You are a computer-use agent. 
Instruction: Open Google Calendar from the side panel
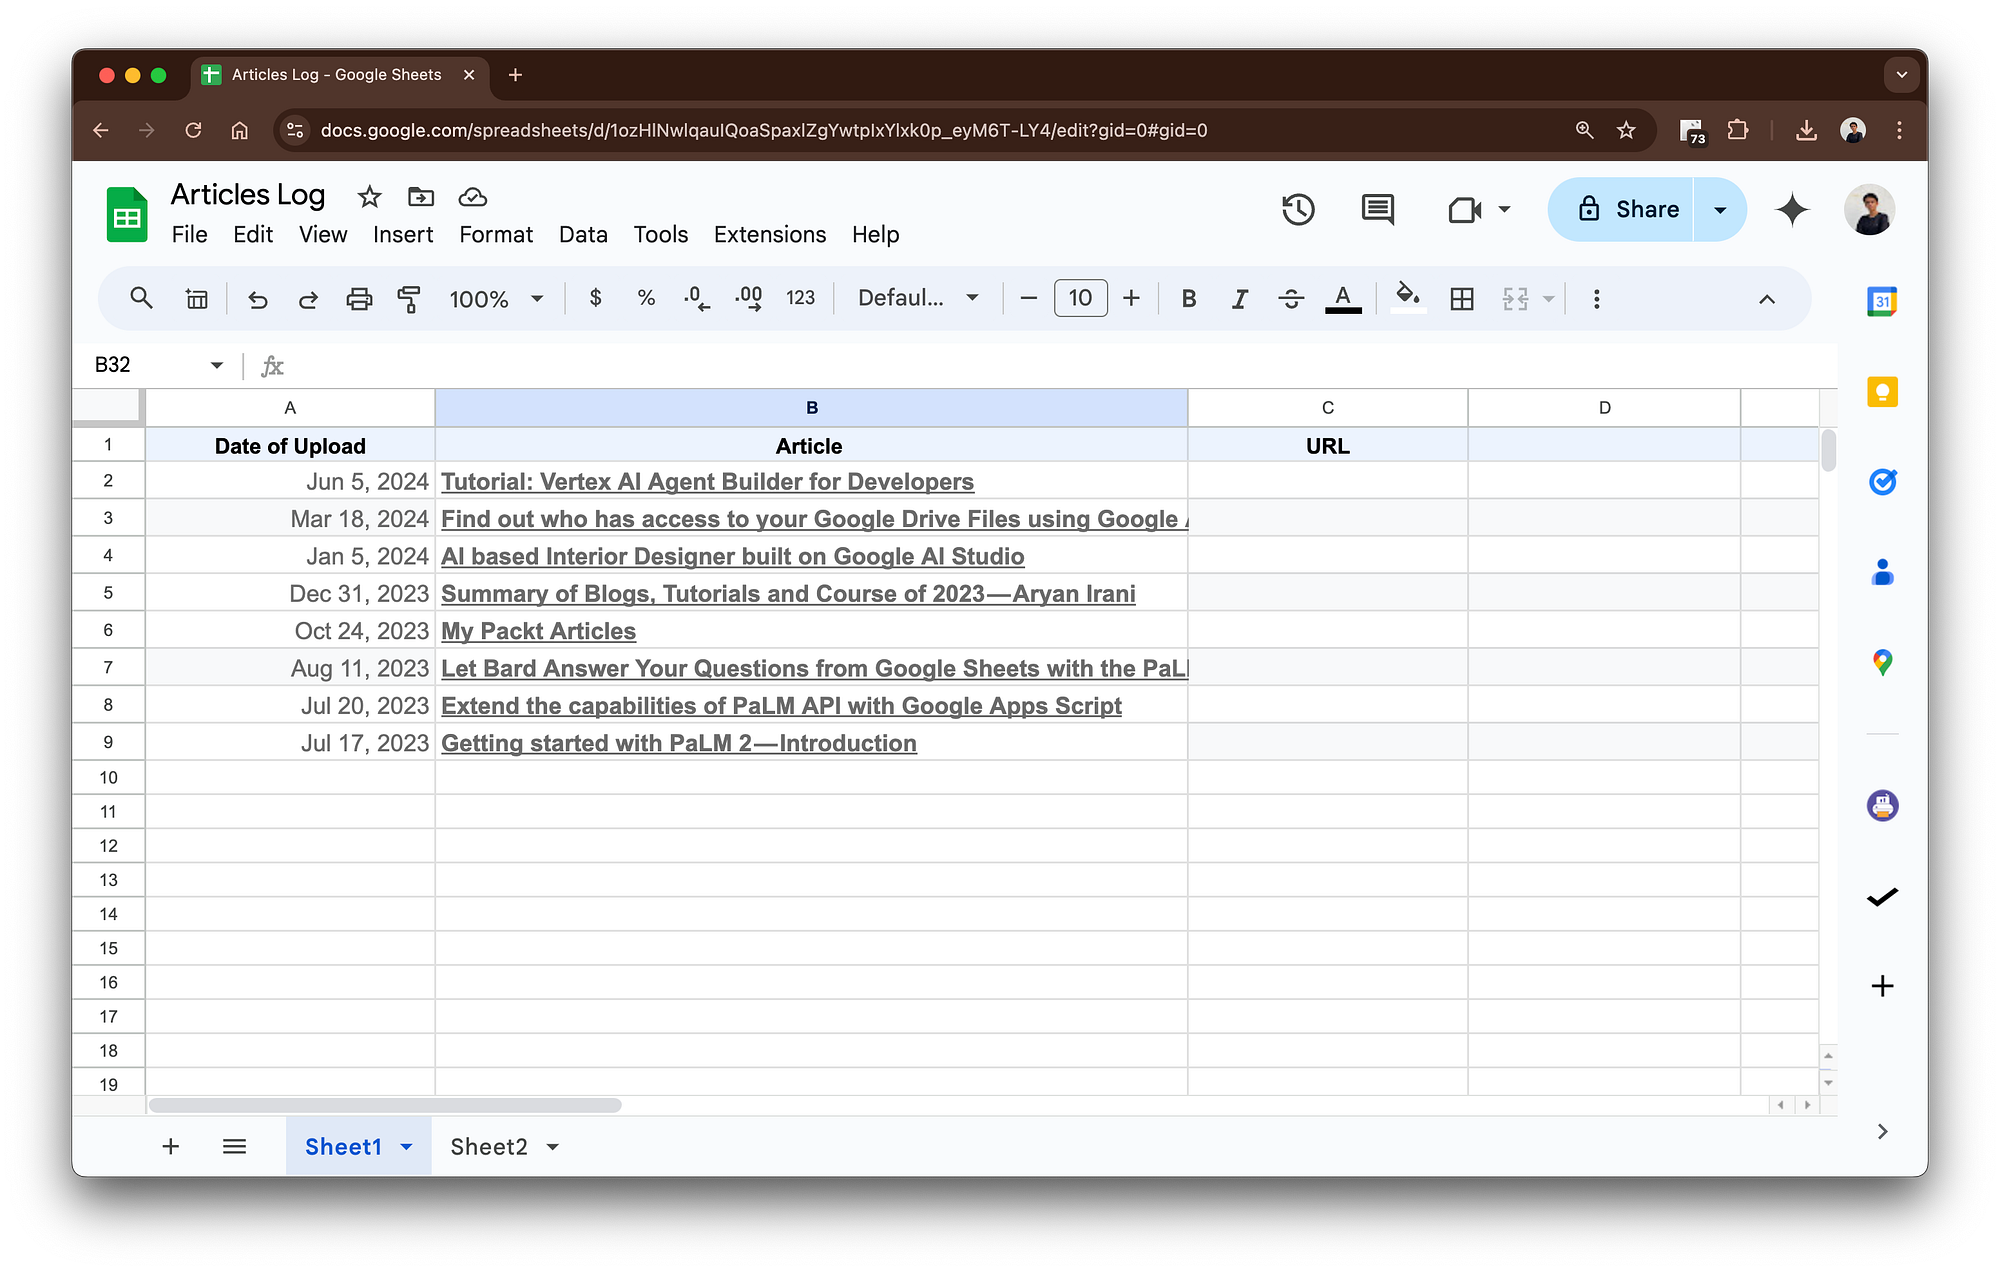tap(1883, 301)
